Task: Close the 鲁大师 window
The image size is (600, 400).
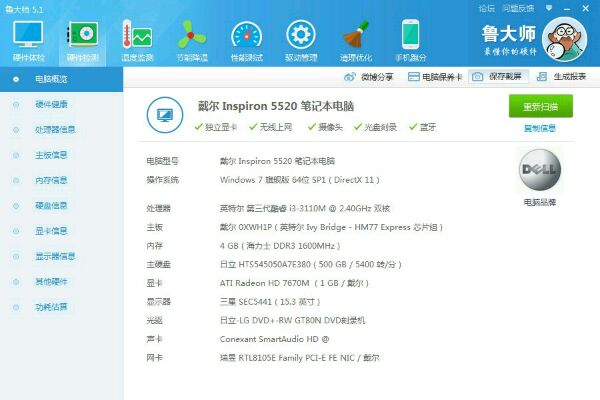Action: 585,8
